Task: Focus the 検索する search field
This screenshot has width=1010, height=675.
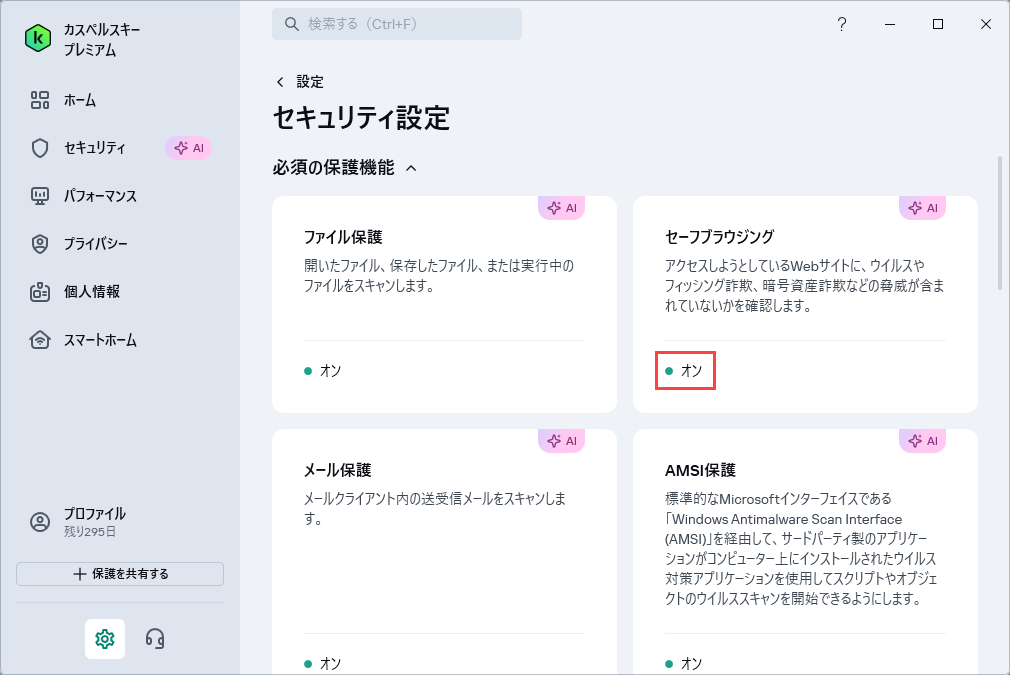Action: coord(397,24)
